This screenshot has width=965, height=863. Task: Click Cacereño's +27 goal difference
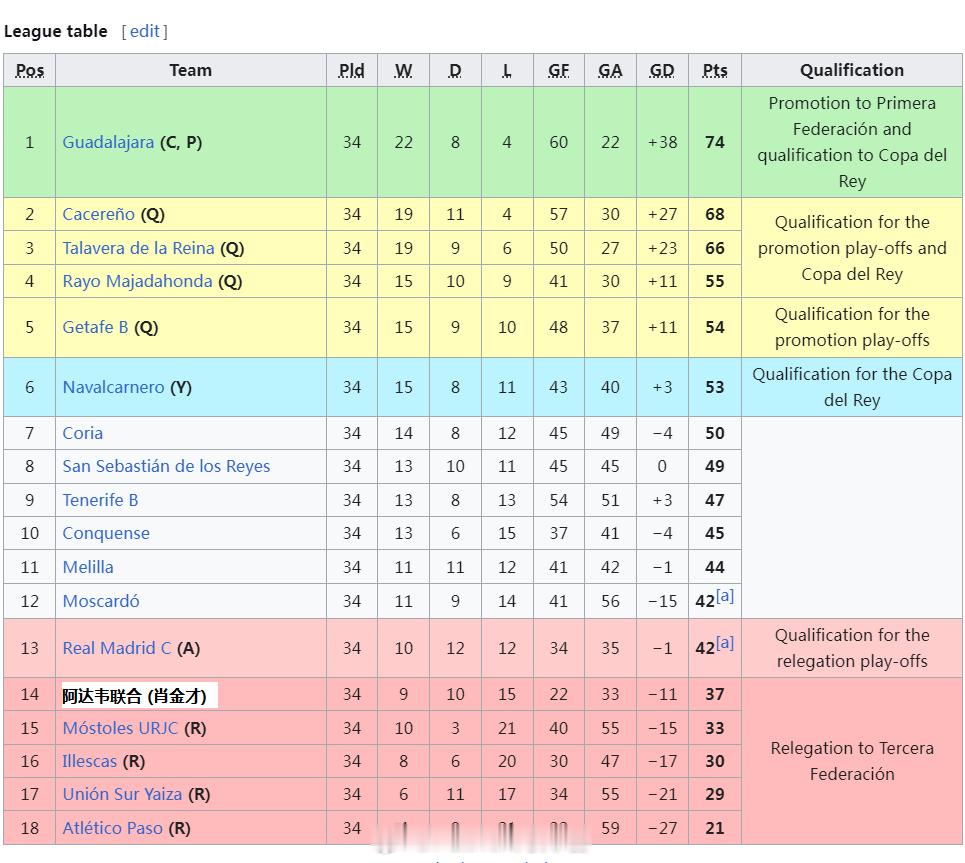pos(662,214)
